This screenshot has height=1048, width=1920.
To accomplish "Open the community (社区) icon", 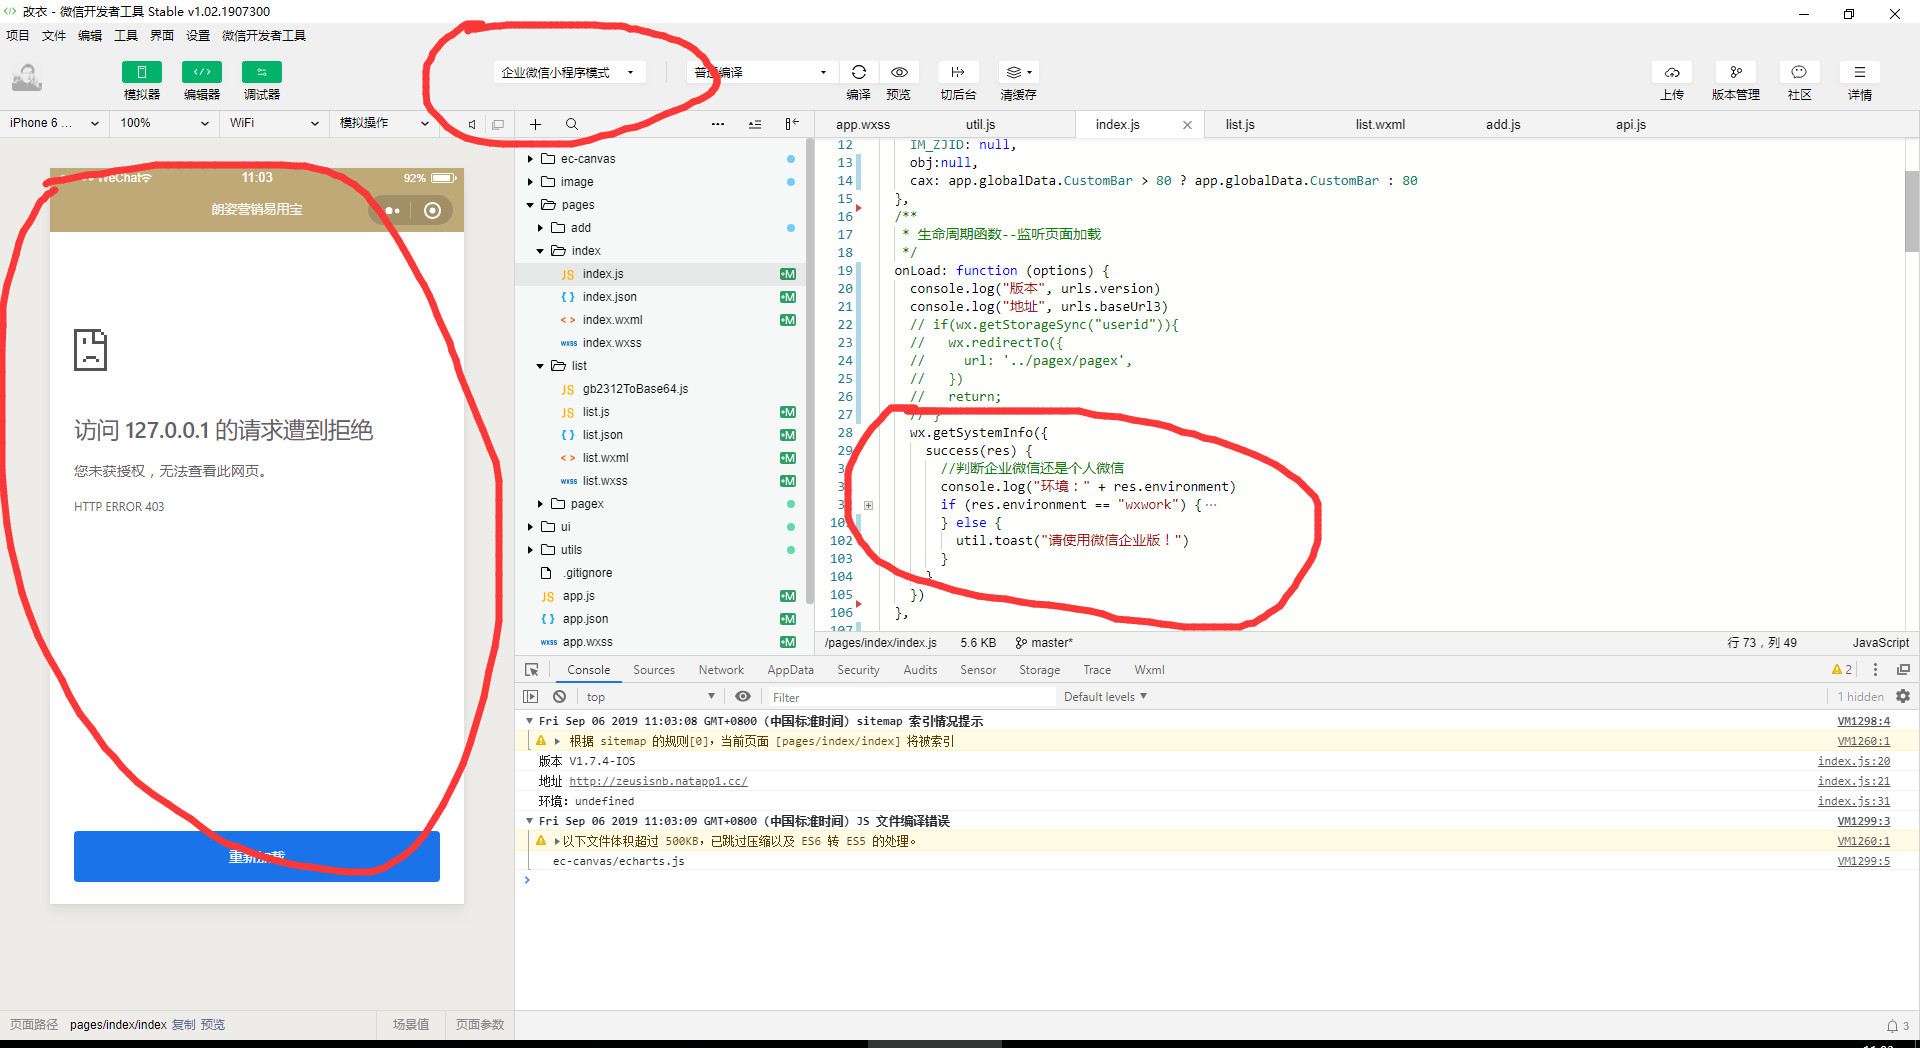I will click(x=1799, y=72).
